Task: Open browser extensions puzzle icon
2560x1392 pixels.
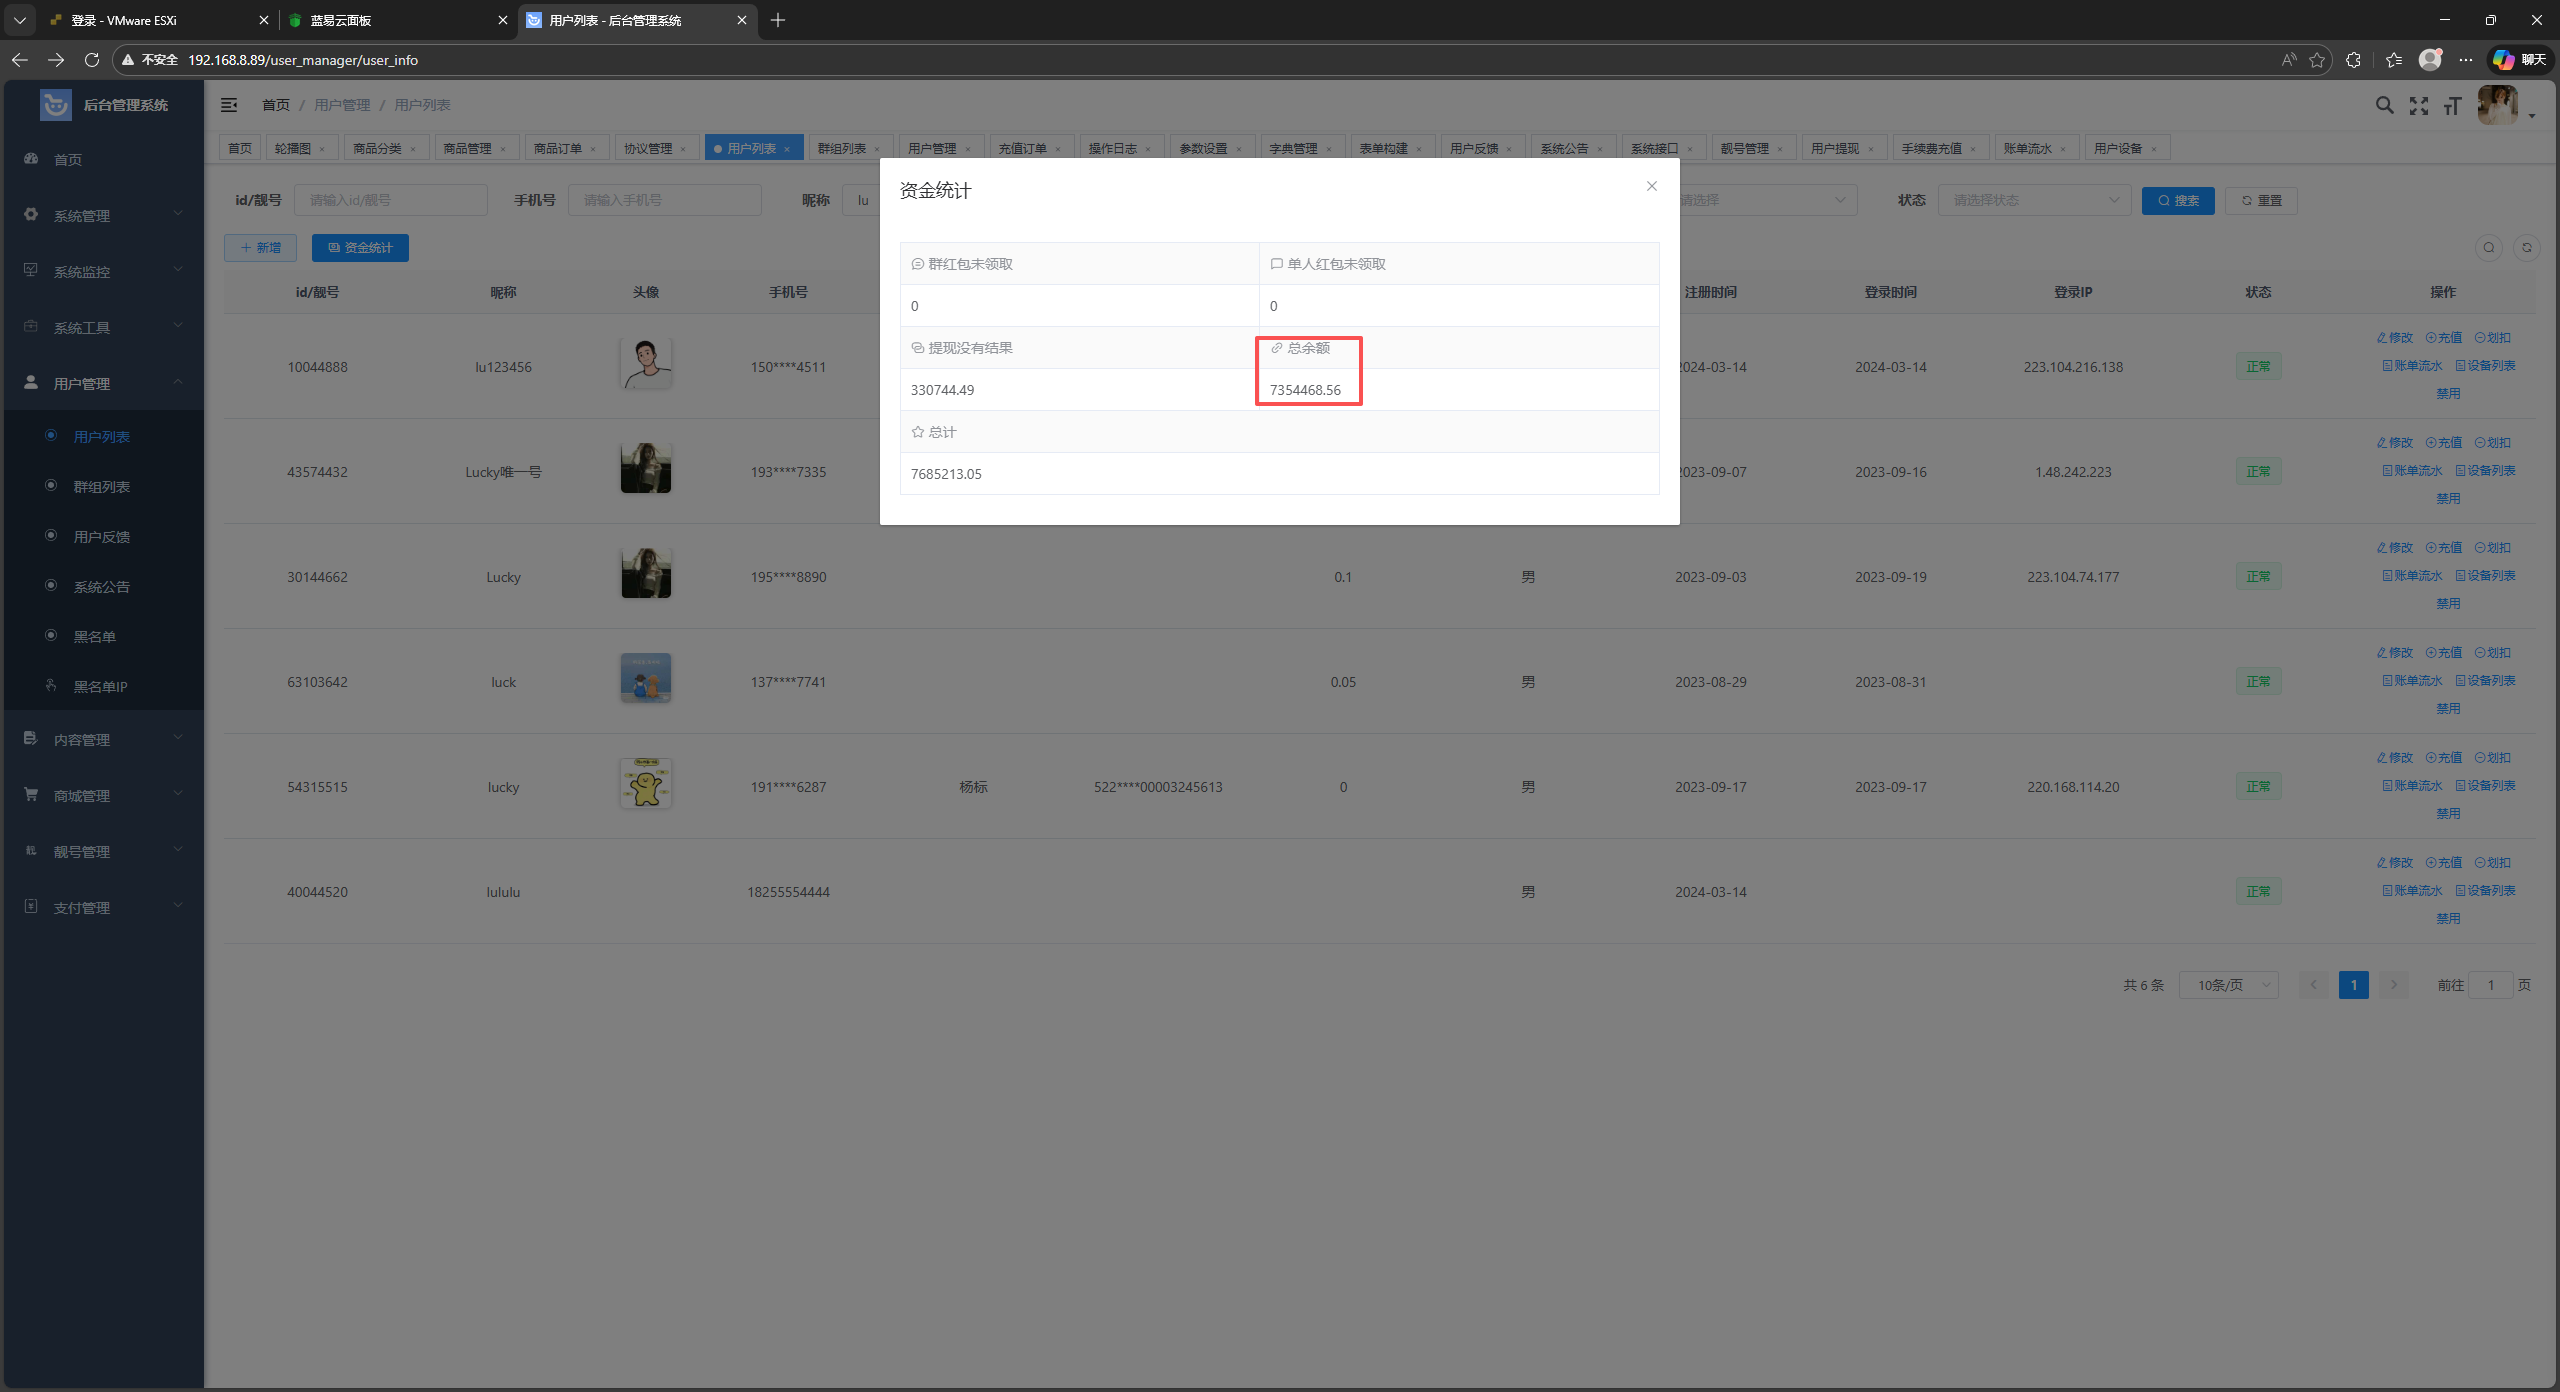Action: click(2353, 60)
